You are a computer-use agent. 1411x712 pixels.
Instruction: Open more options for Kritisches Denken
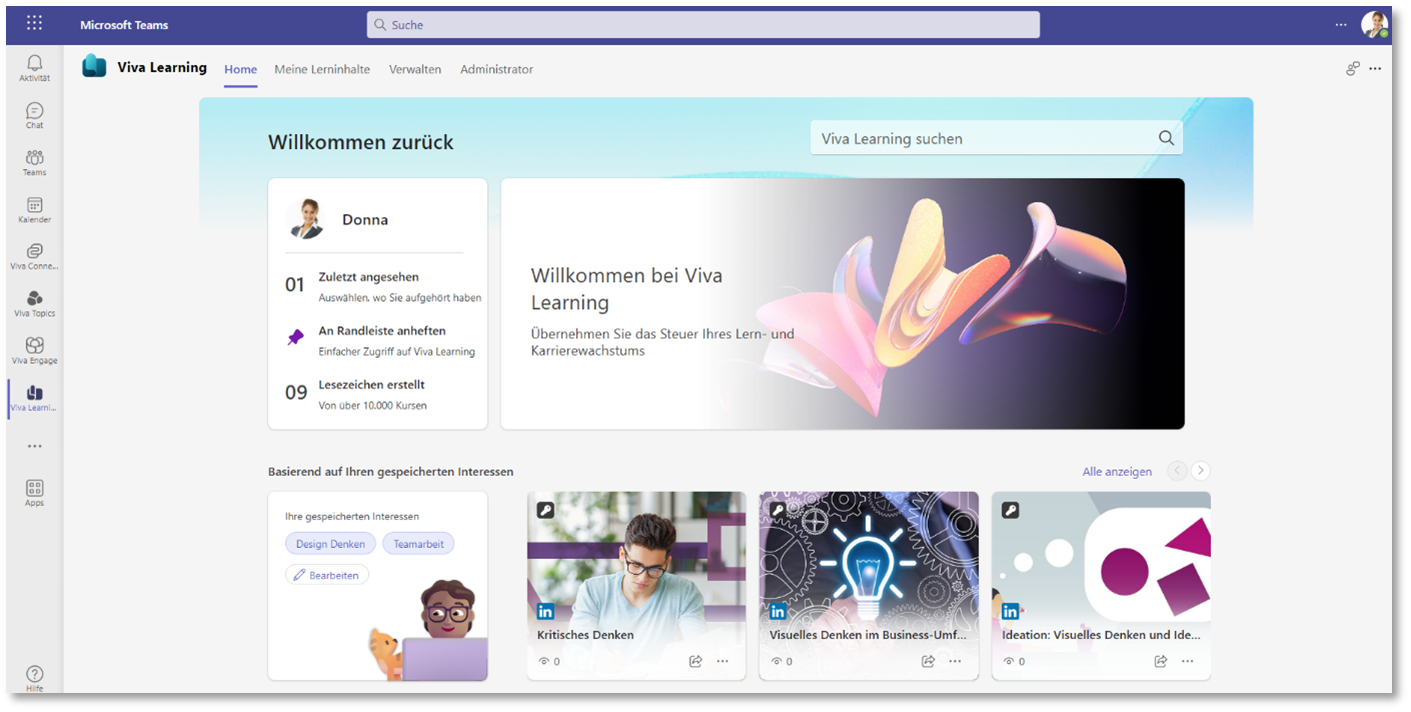(722, 661)
